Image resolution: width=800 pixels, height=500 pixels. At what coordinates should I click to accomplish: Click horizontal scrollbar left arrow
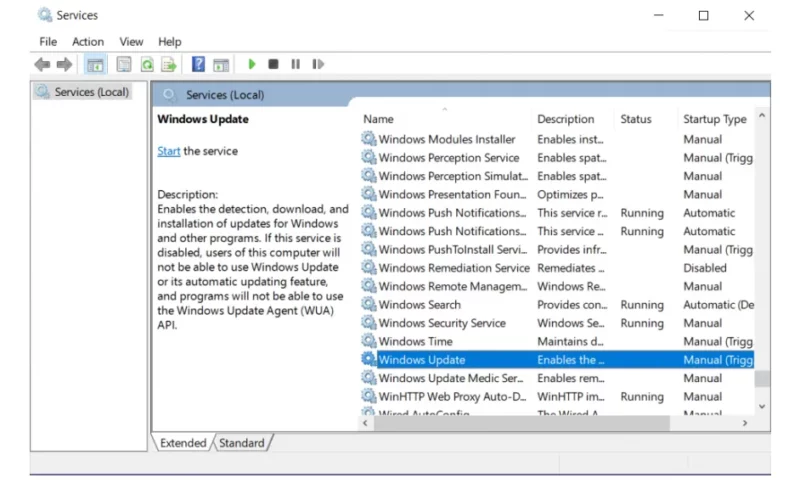pyautogui.click(x=365, y=423)
